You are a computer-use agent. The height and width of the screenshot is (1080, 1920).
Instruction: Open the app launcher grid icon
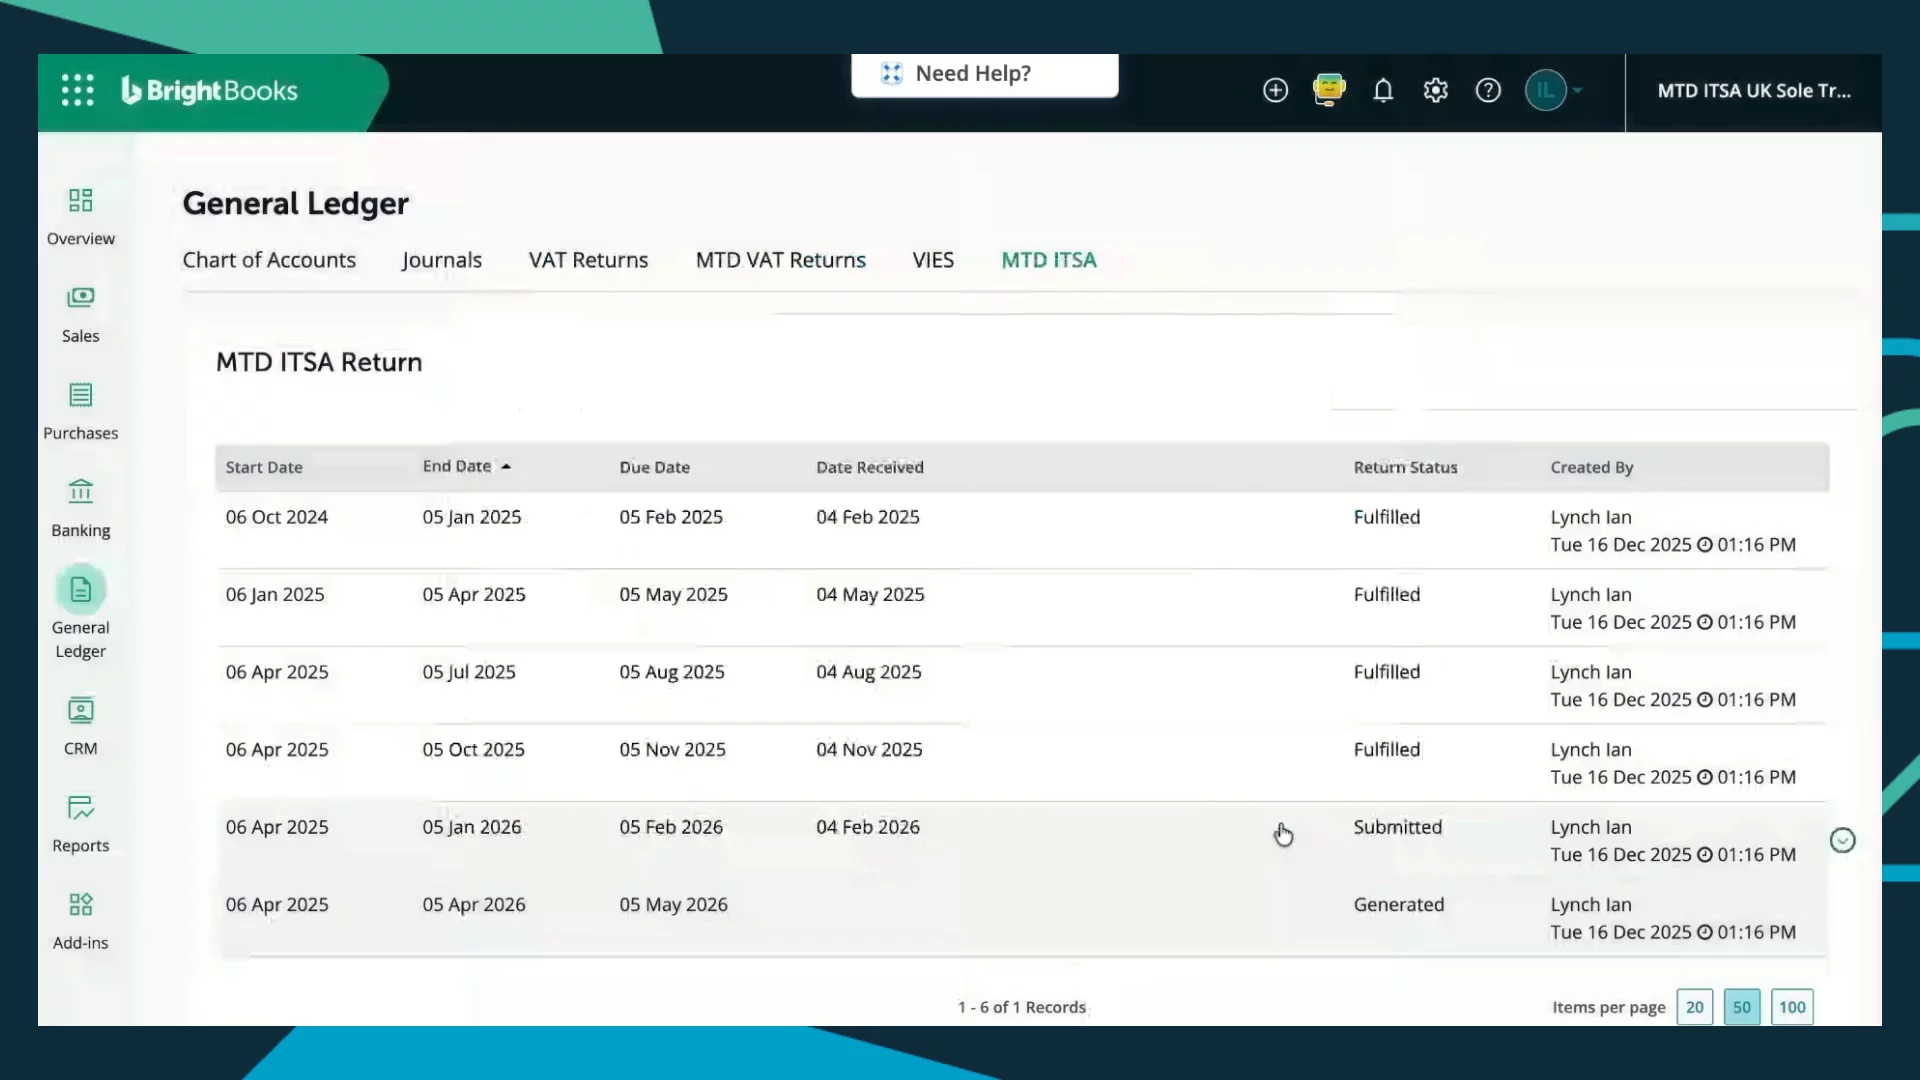(78, 90)
